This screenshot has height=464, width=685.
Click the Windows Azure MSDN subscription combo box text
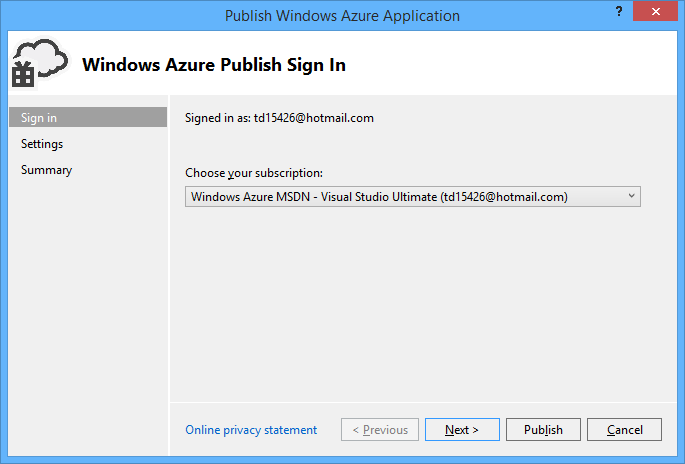380,197
